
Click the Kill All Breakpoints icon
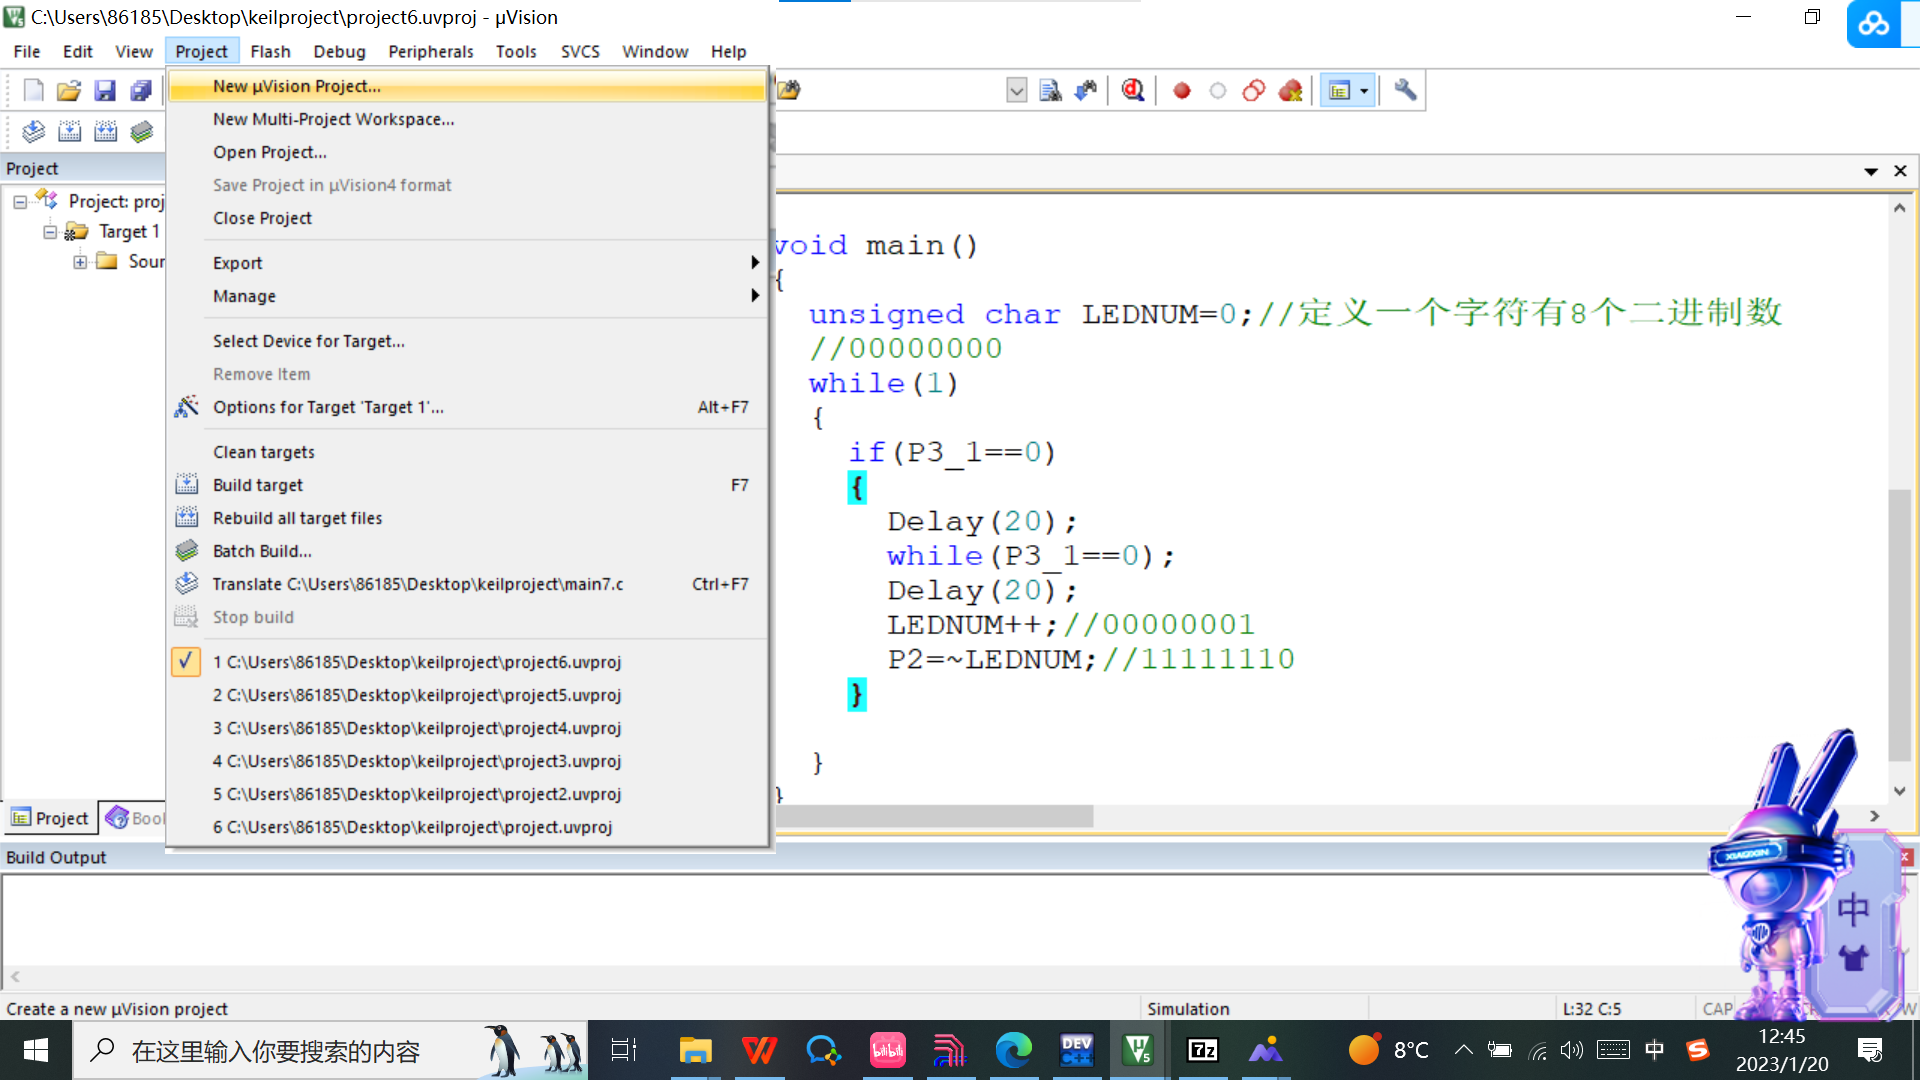pos(1290,91)
